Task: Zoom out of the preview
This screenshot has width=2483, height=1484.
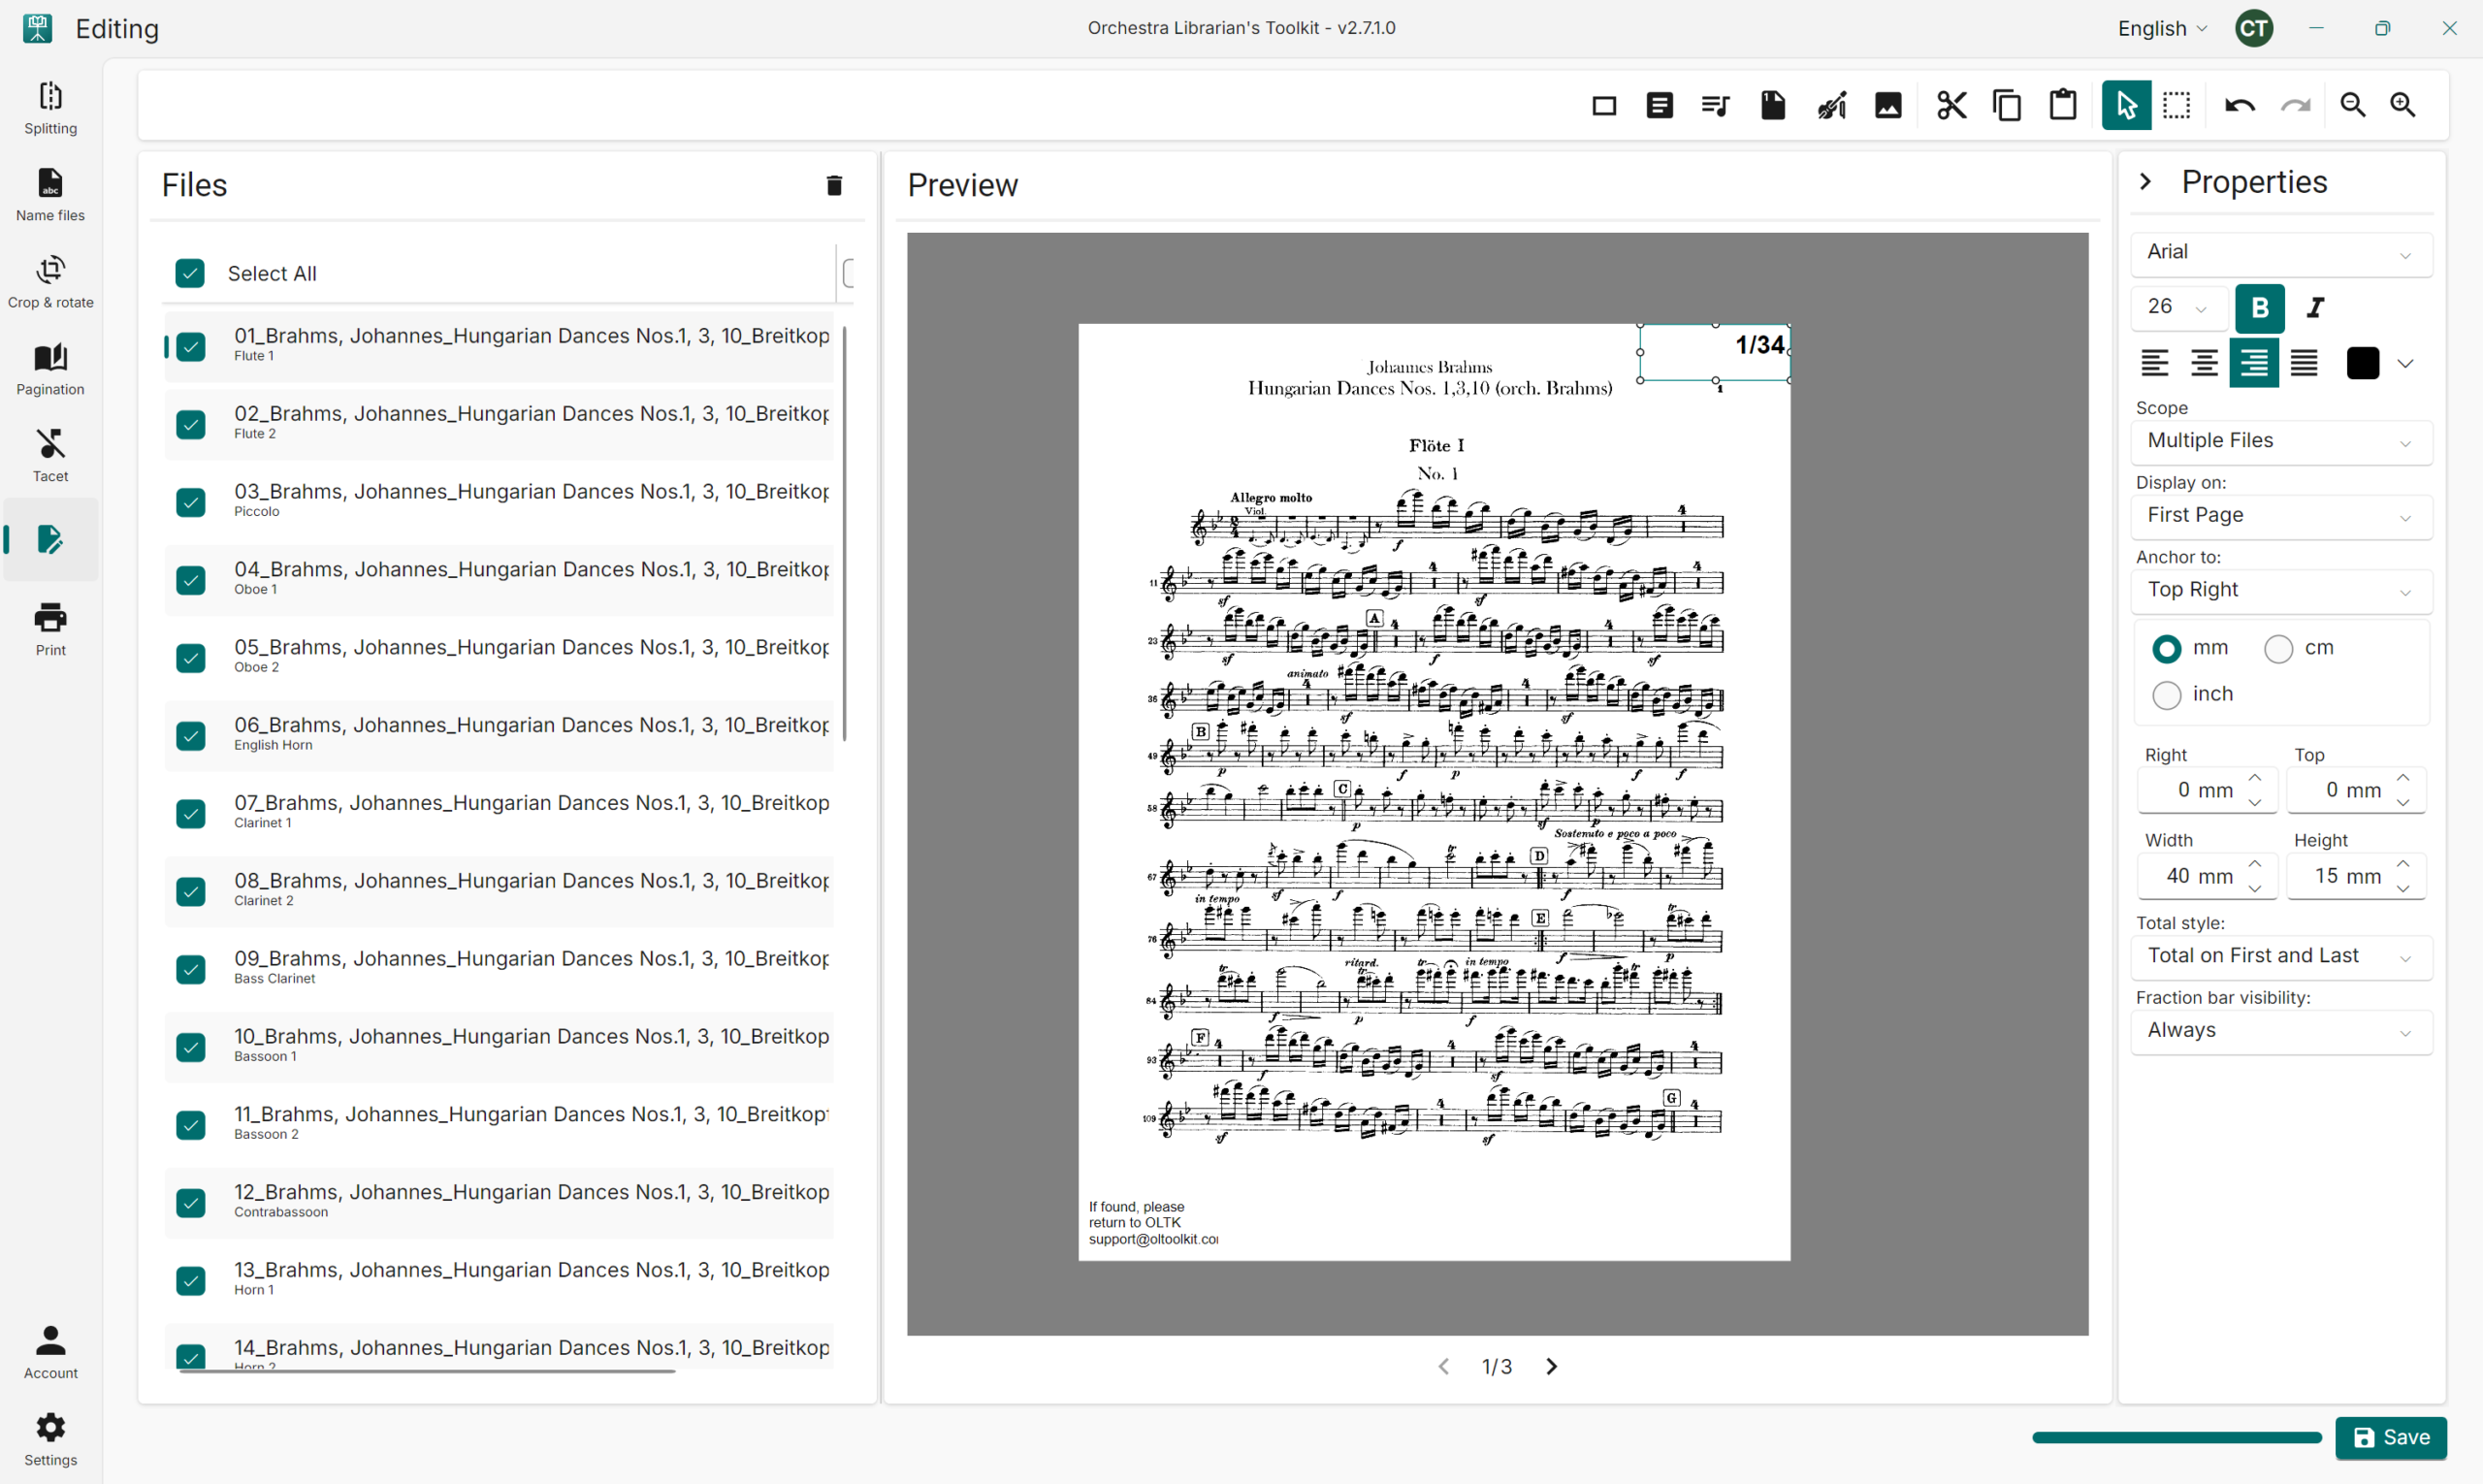Action: coord(2353,106)
